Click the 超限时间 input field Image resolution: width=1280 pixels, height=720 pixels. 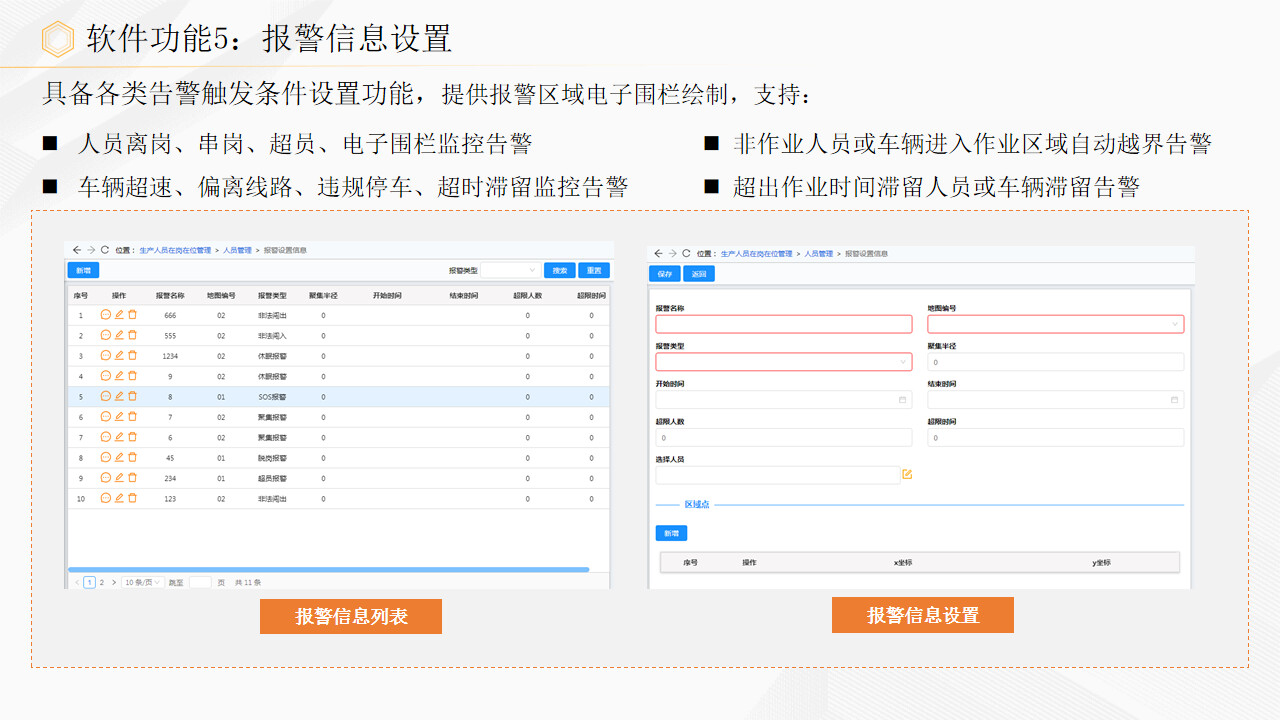[x=1056, y=437]
